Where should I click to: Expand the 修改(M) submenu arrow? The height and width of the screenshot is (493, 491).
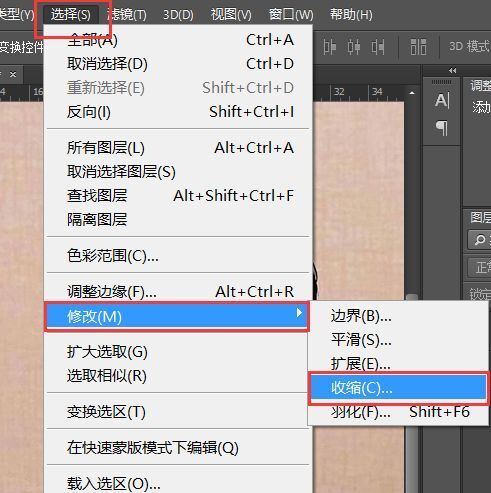tap(299, 313)
